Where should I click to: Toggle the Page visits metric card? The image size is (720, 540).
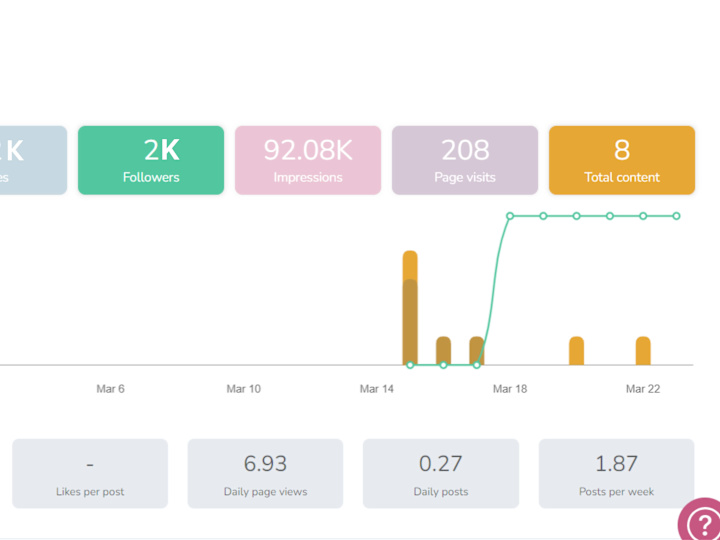(465, 160)
